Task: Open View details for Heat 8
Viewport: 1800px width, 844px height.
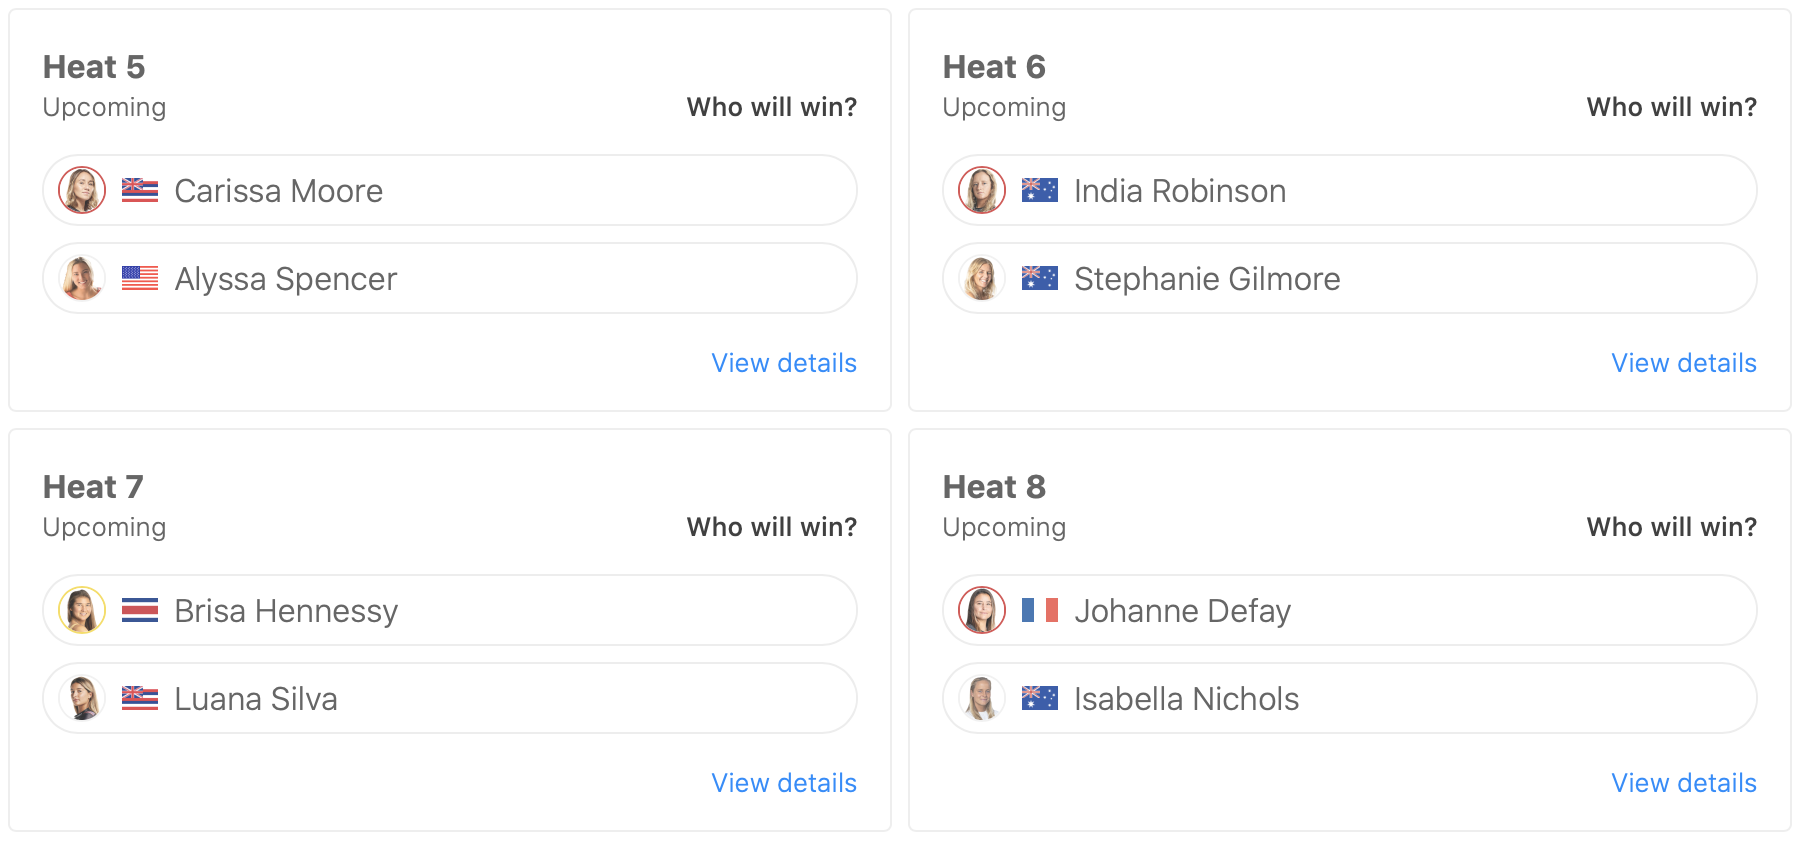Action: click(x=1684, y=783)
